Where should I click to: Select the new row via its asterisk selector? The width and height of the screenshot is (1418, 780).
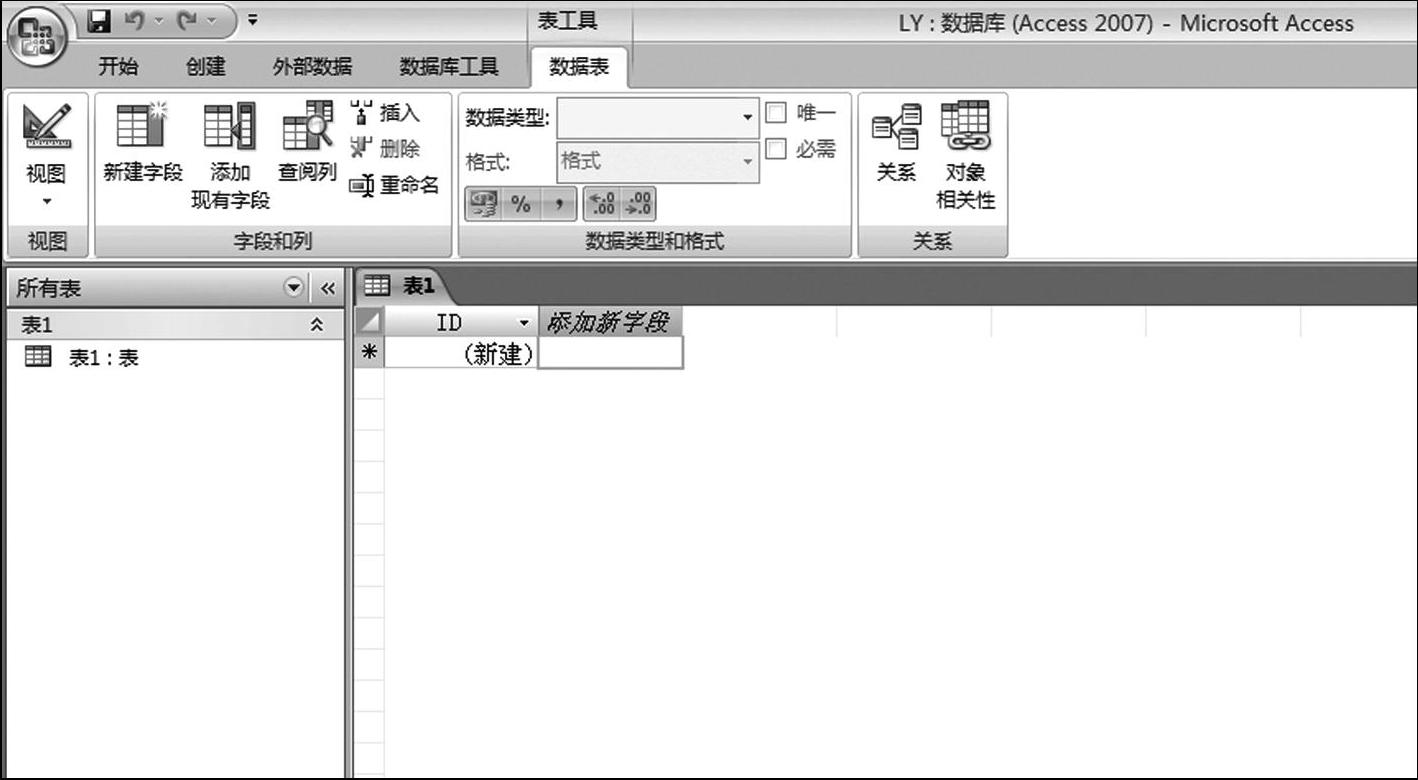pos(369,353)
